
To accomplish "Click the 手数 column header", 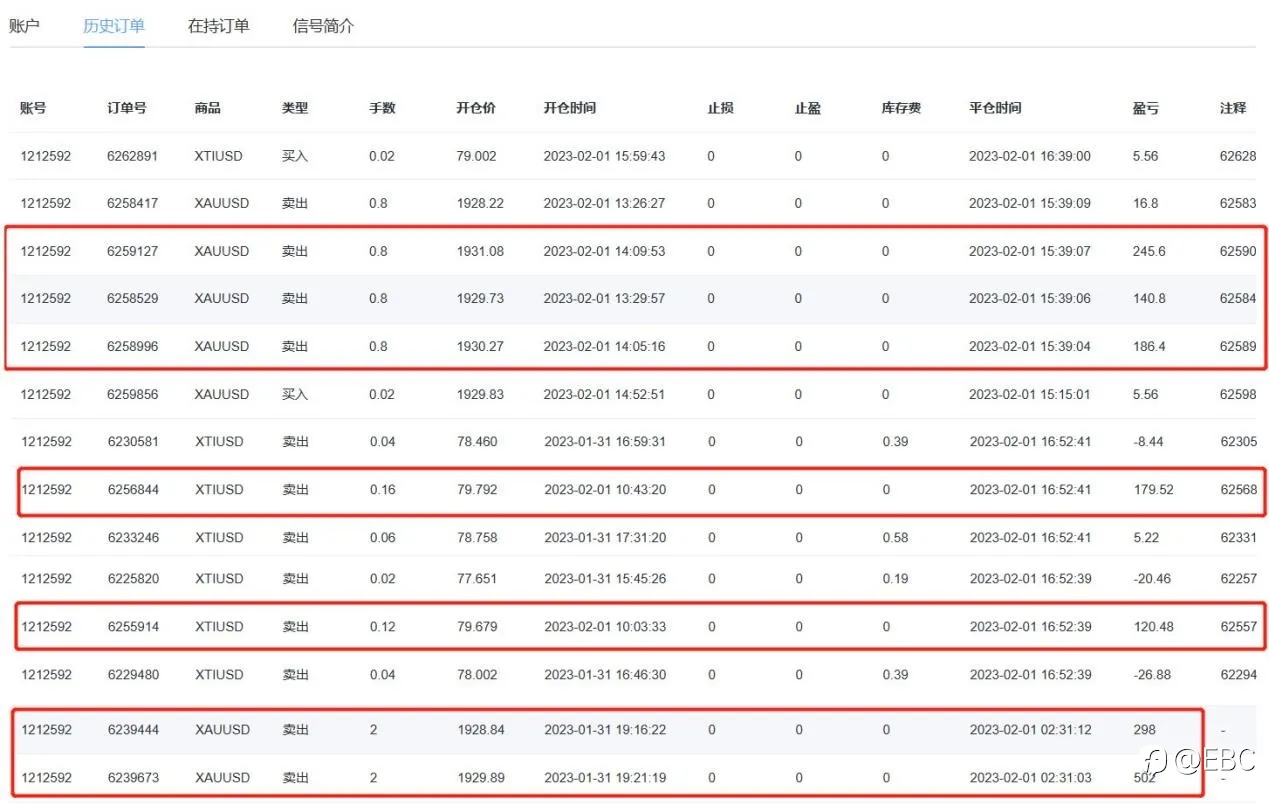I will point(382,108).
